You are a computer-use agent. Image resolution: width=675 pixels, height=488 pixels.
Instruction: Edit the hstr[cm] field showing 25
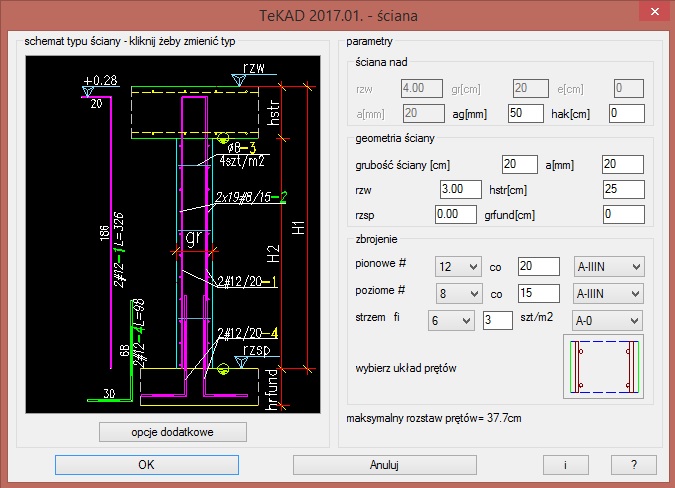624,189
